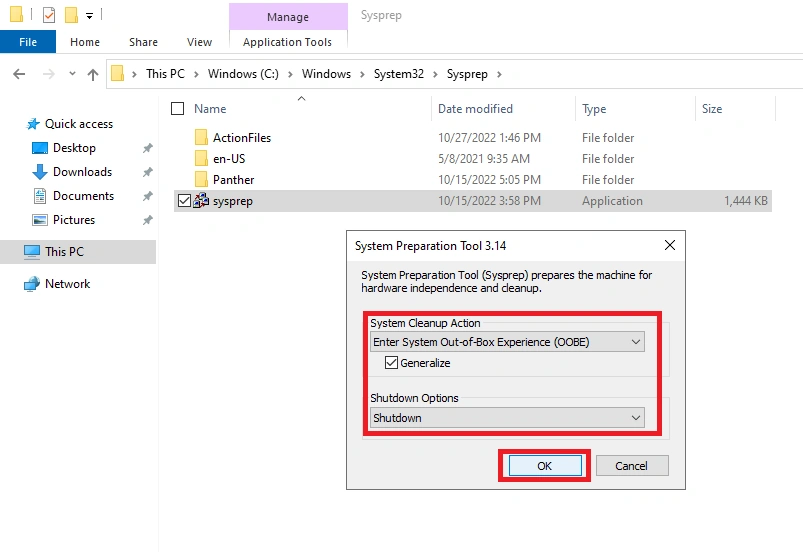
Task: Click the Manage contextual tab
Action: (x=288, y=17)
